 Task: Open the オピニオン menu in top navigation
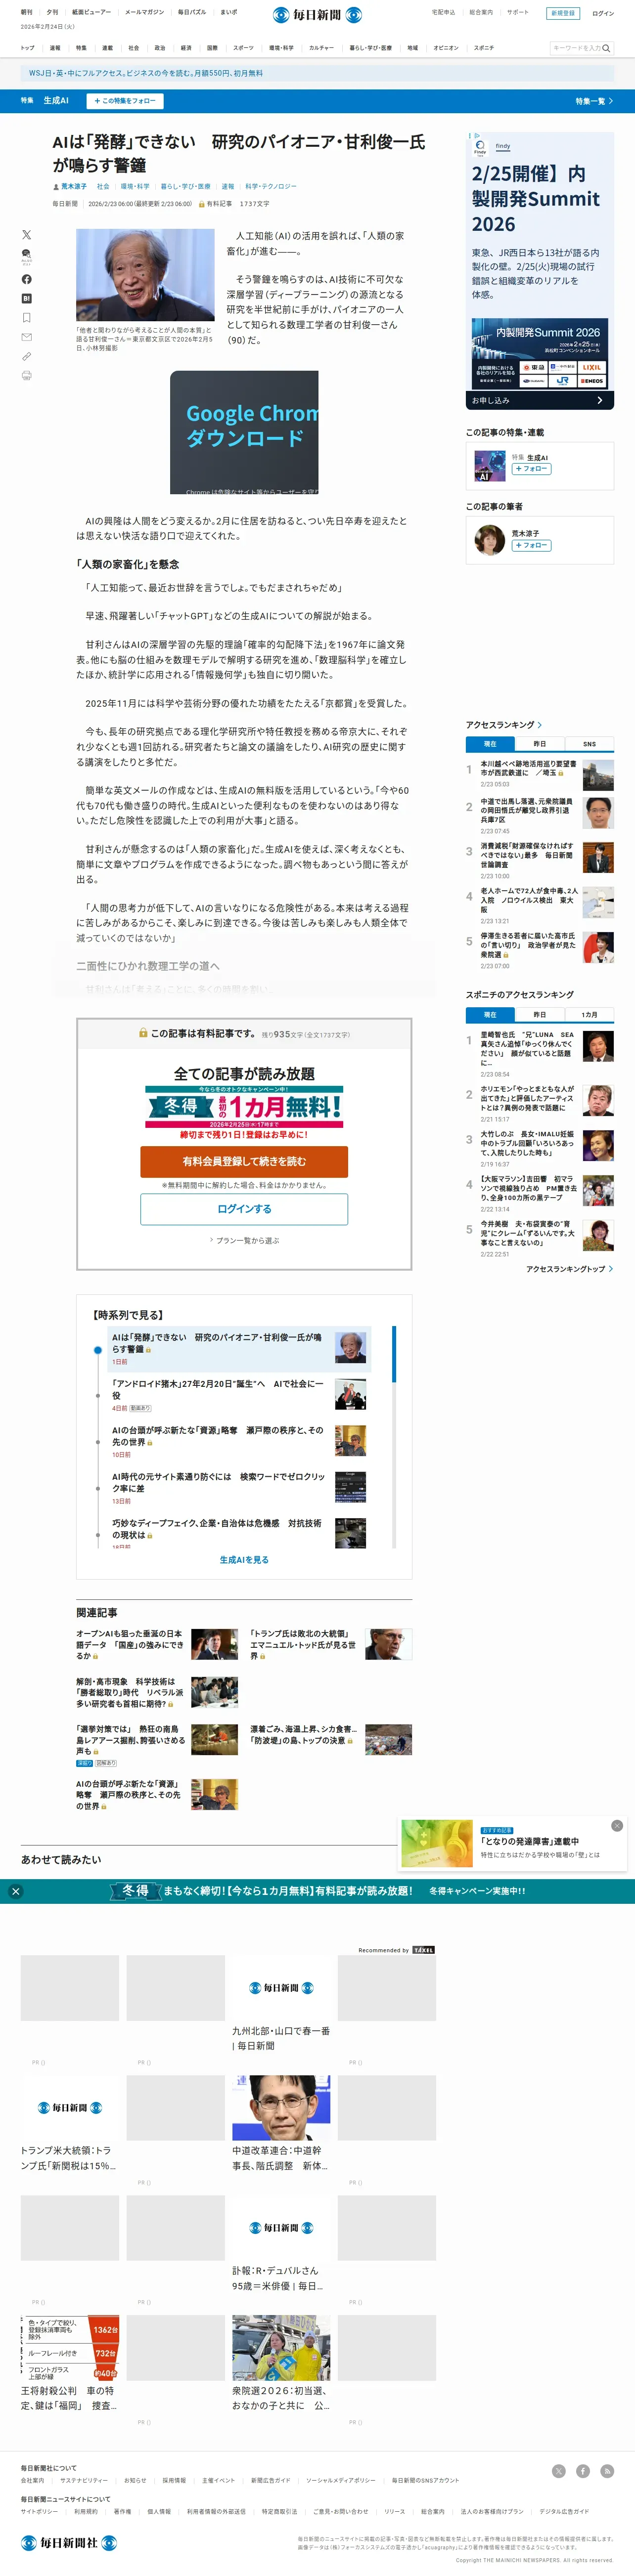(445, 48)
